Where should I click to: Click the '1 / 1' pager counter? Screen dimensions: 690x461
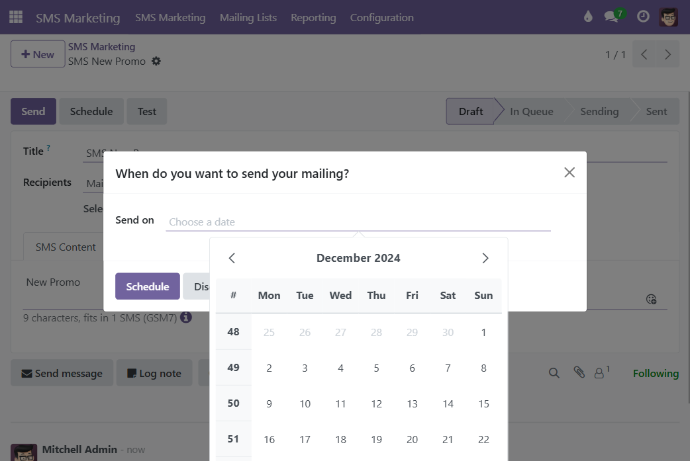[x=615, y=55]
